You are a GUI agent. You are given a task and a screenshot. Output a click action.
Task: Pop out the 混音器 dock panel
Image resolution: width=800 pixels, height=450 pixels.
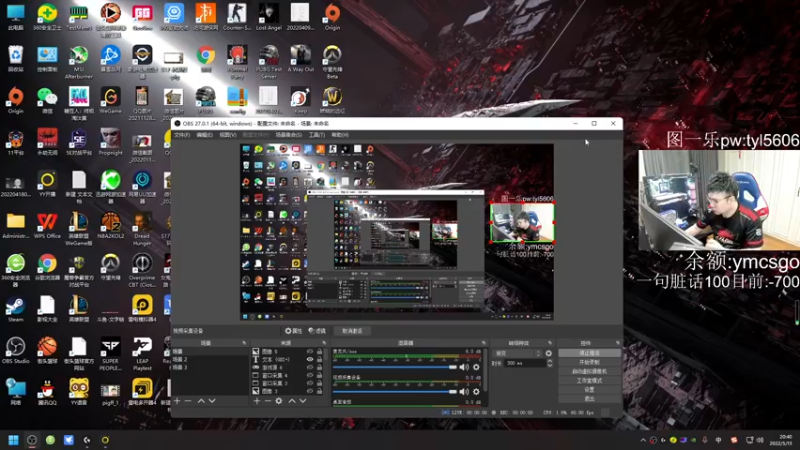[x=483, y=343]
